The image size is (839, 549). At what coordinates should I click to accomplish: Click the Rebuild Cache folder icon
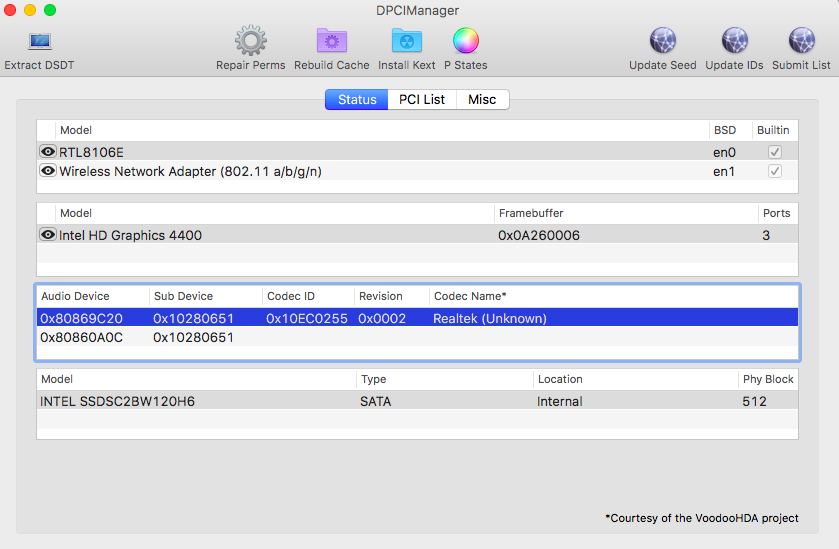click(x=332, y=41)
